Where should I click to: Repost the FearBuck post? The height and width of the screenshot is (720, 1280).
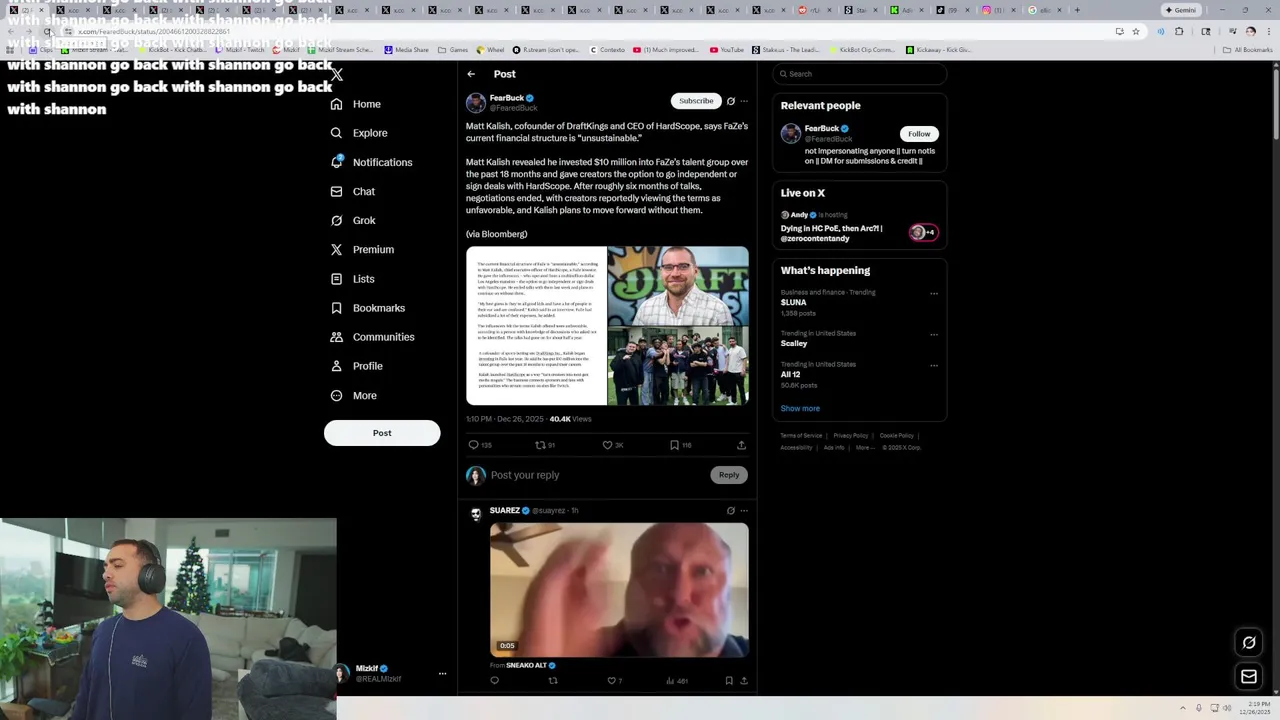[x=545, y=445]
